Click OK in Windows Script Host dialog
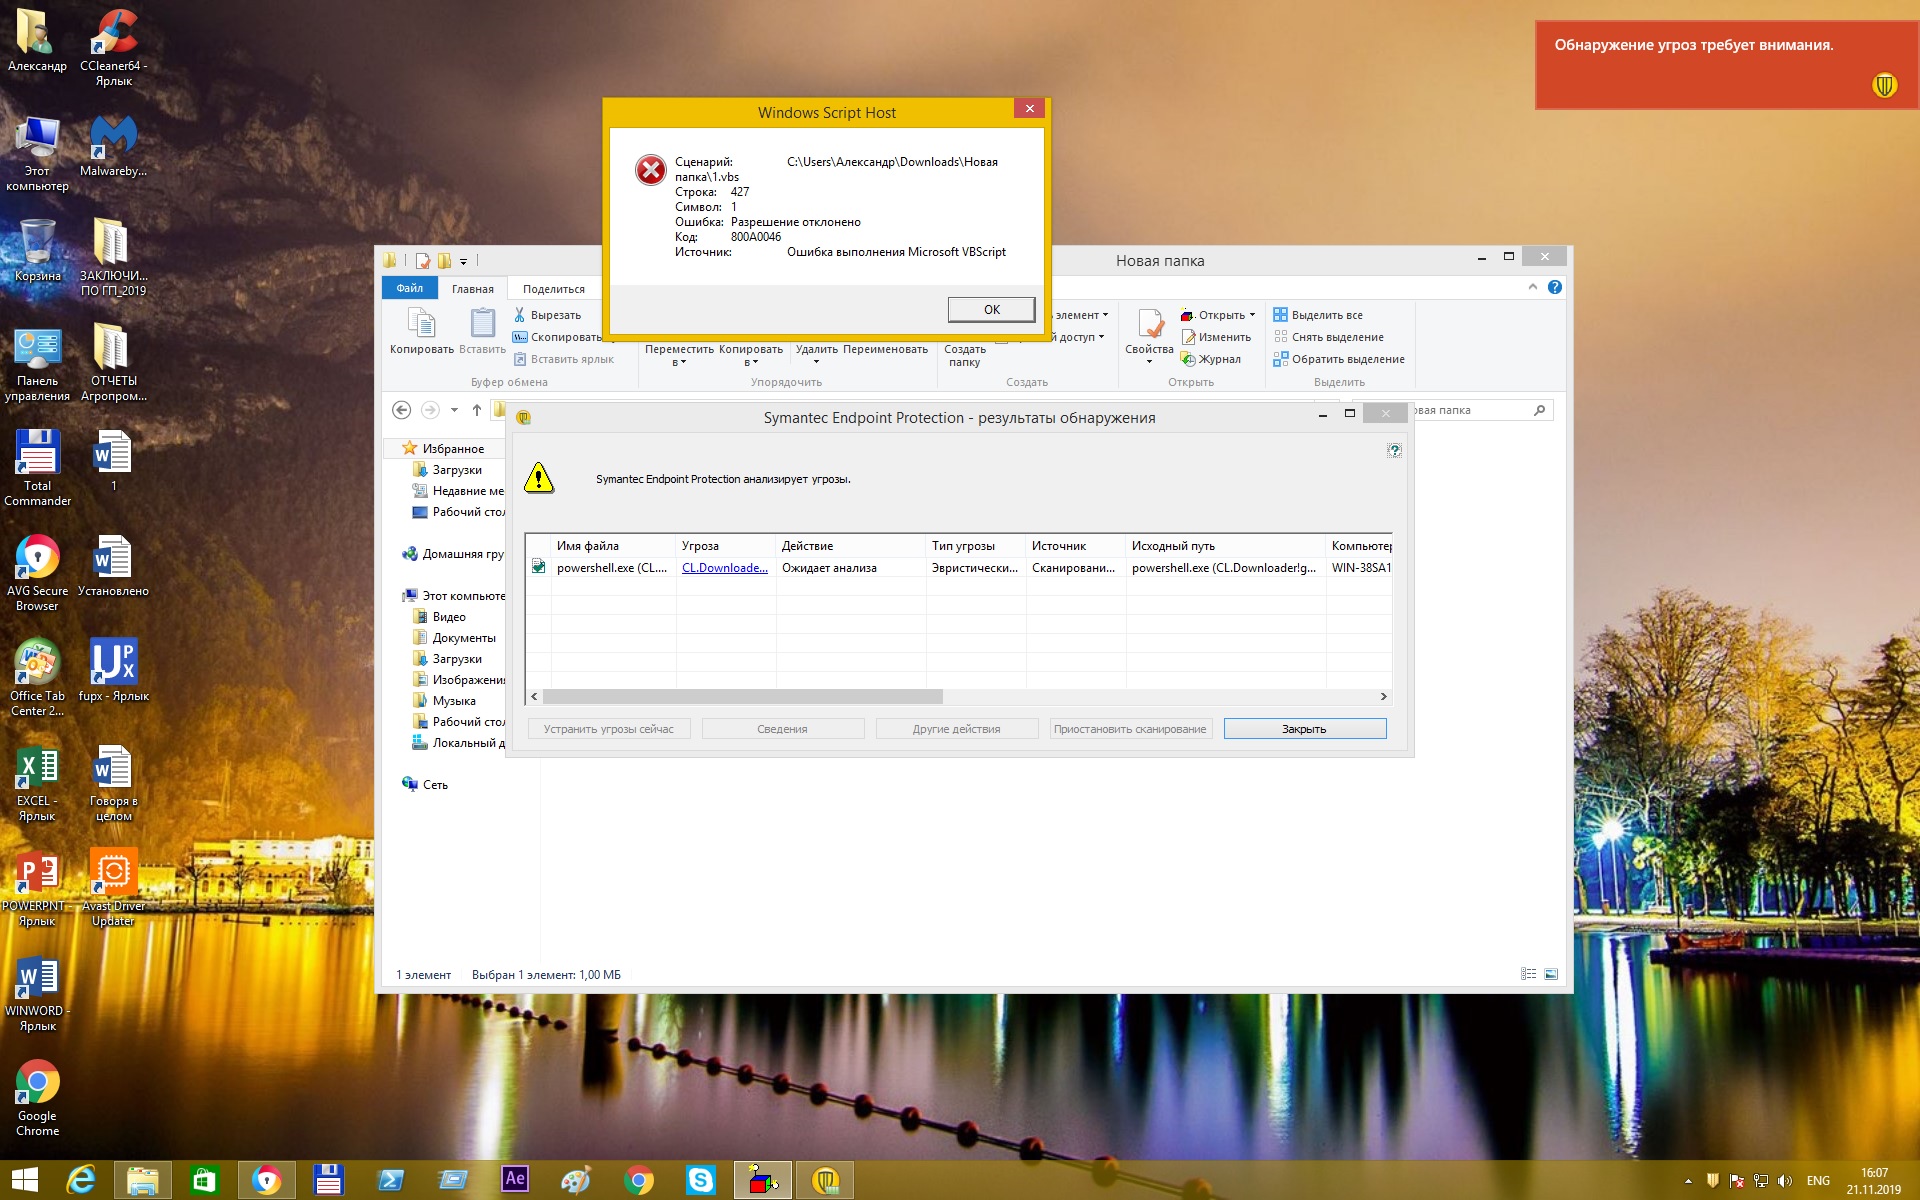 click(990, 310)
